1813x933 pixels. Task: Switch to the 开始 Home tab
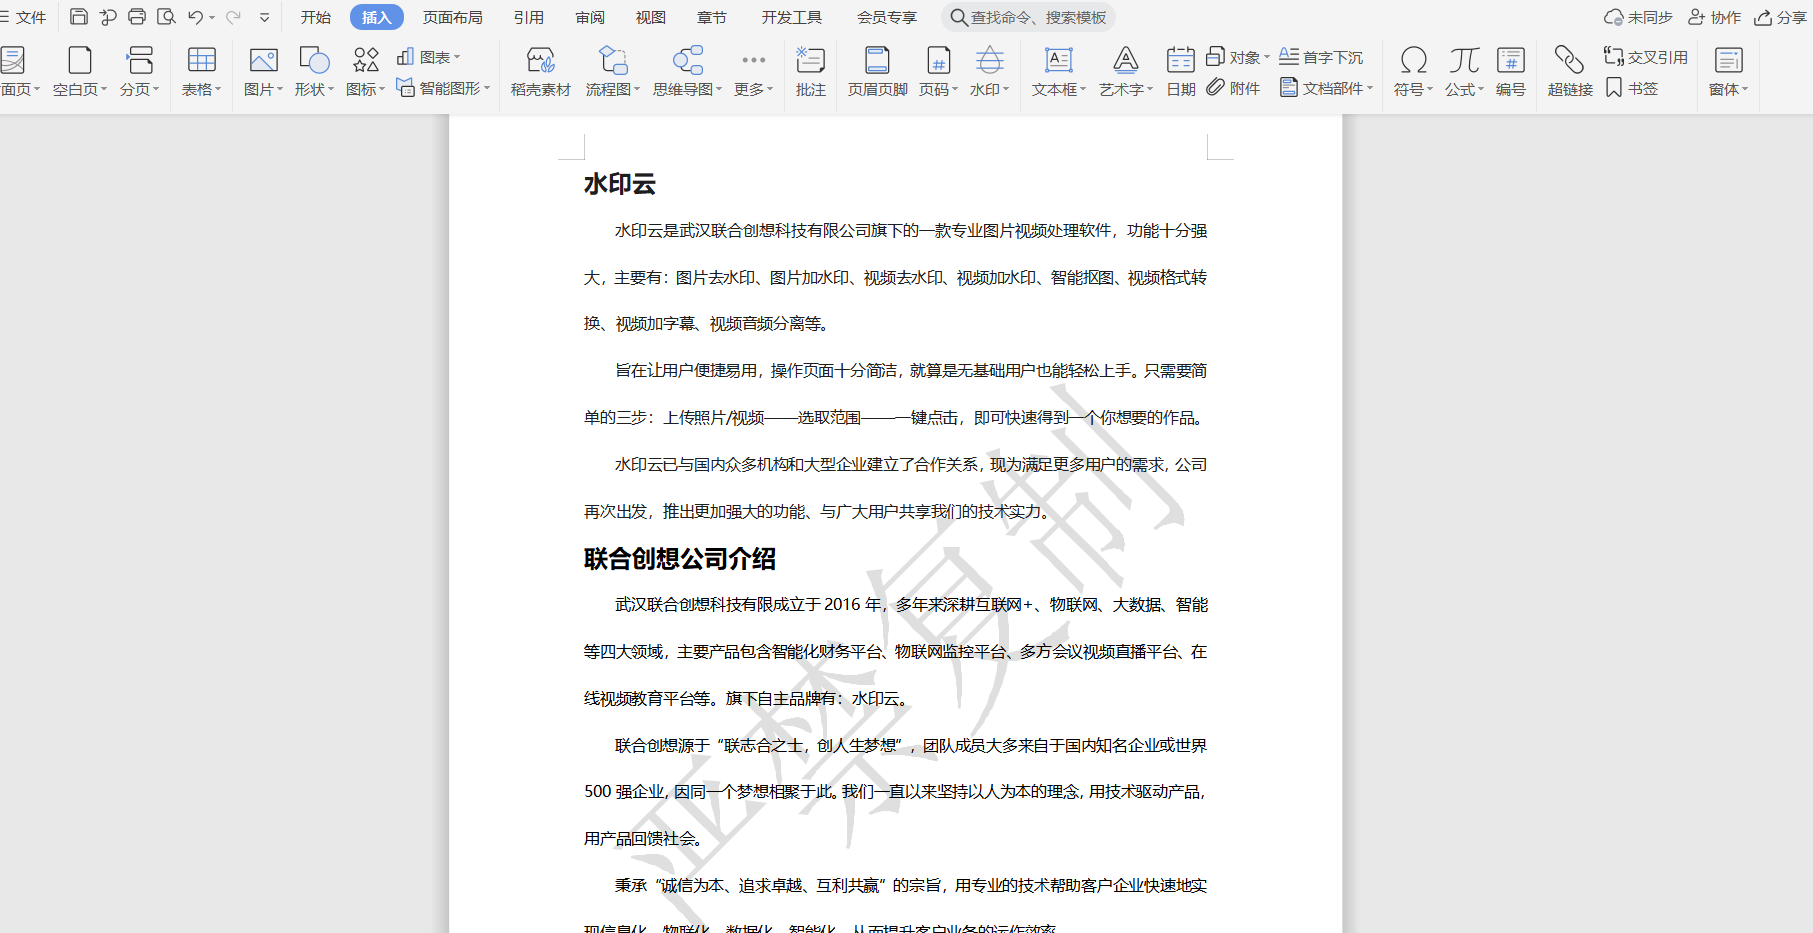pyautogui.click(x=316, y=17)
